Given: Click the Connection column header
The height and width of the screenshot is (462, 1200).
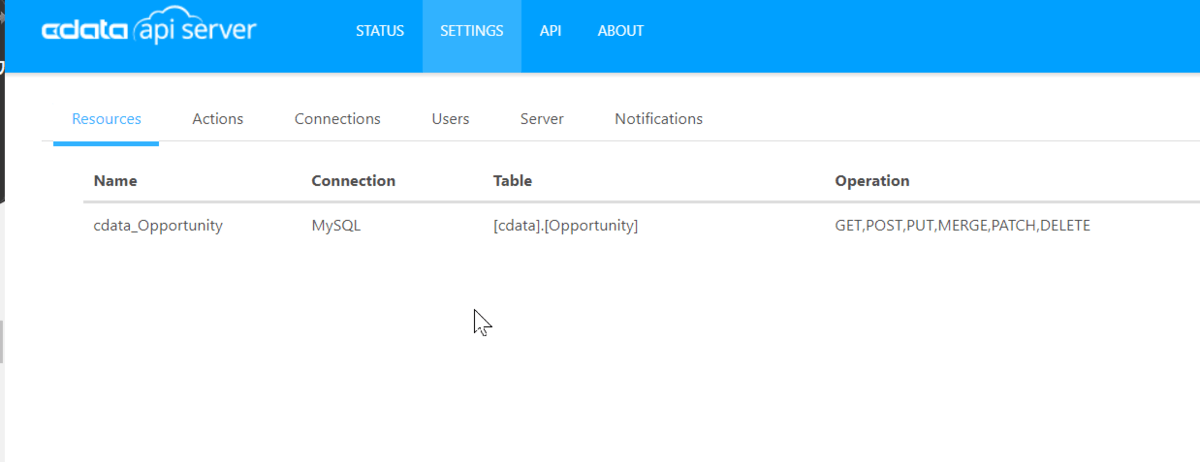Looking at the screenshot, I should click(353, 181).
